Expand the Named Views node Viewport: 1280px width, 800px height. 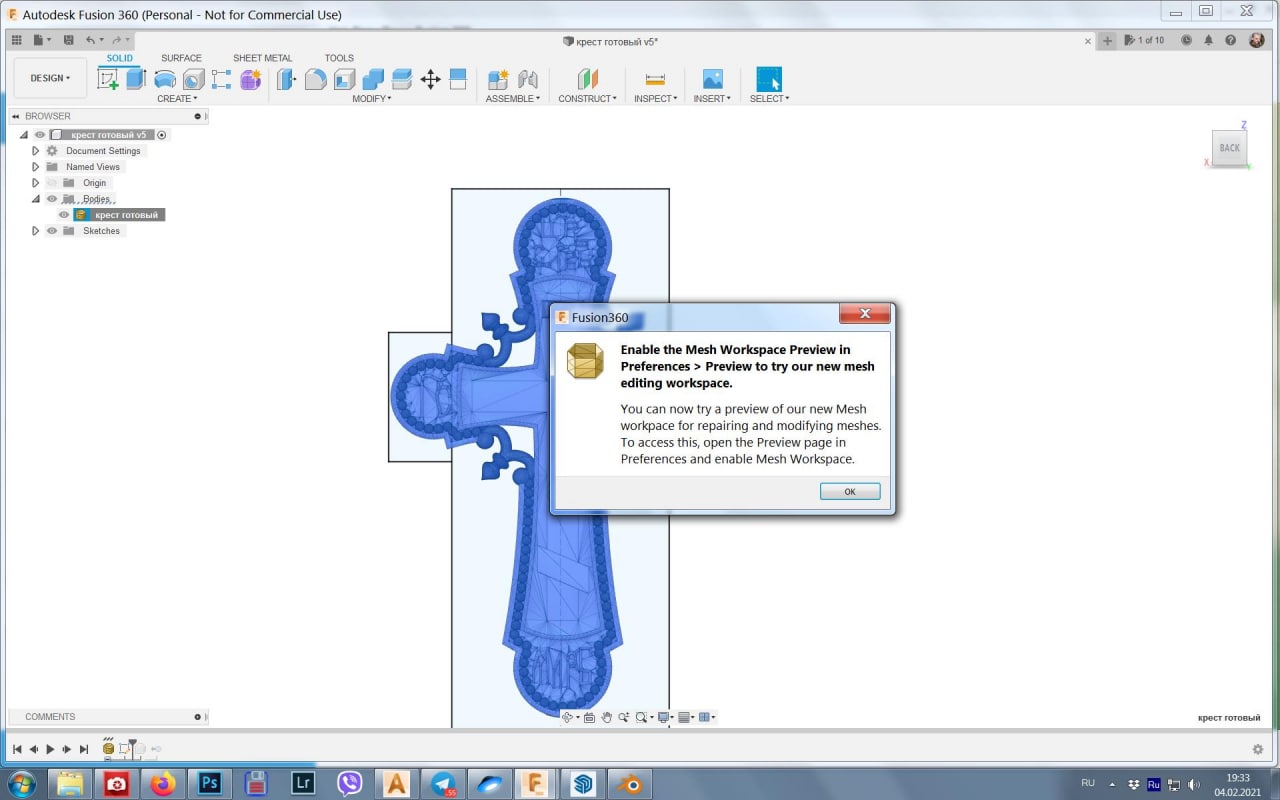(x=36, y=167)
